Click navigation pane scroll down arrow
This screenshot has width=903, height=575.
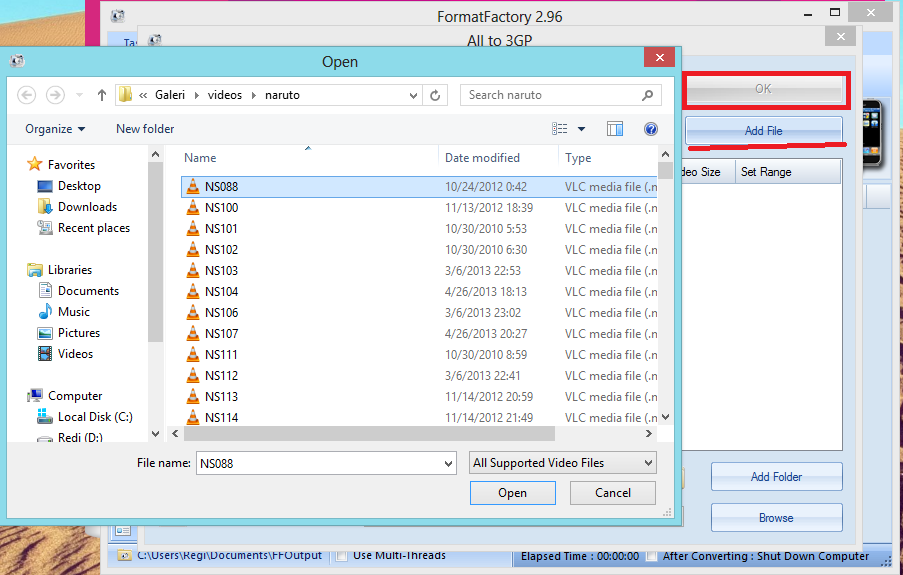coord(155,433)
